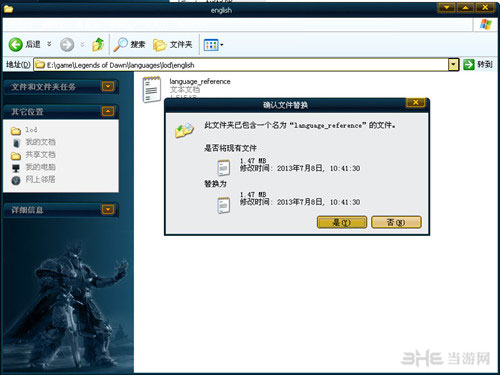
Task: Click the address bar path field
Action: (x=242, y=65)
